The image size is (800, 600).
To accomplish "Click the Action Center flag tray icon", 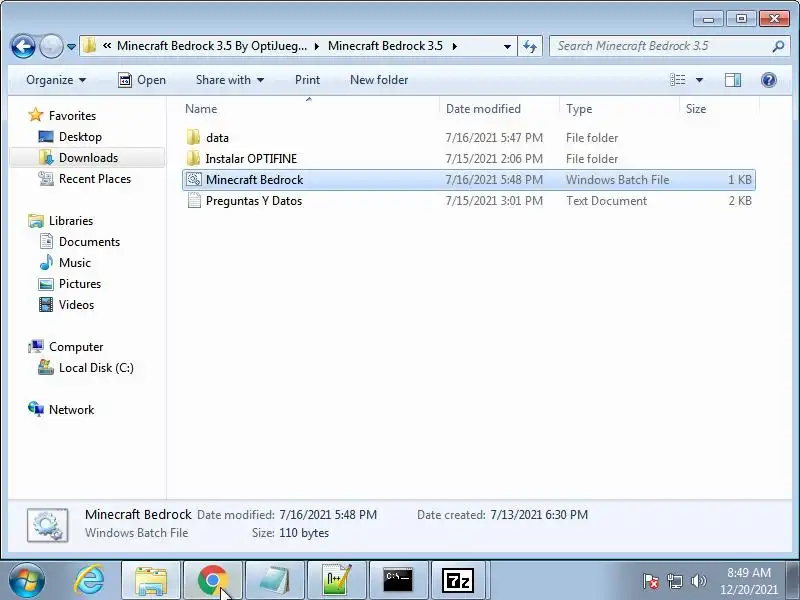I will coord(651,581).
